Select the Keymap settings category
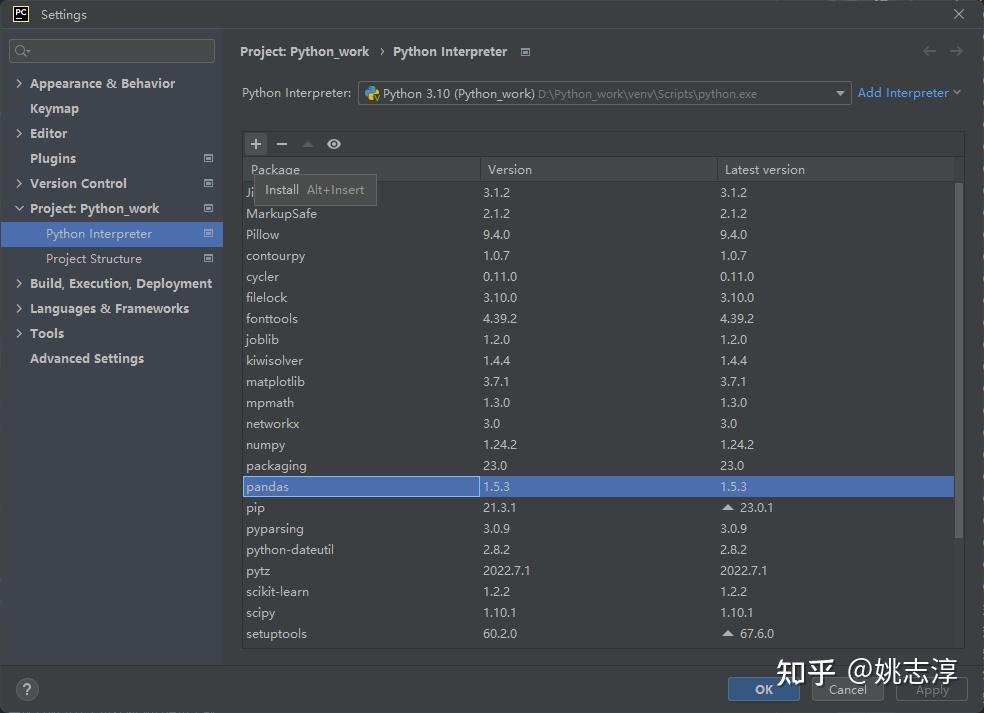This screenshot has height=713, width=984. 52,108
